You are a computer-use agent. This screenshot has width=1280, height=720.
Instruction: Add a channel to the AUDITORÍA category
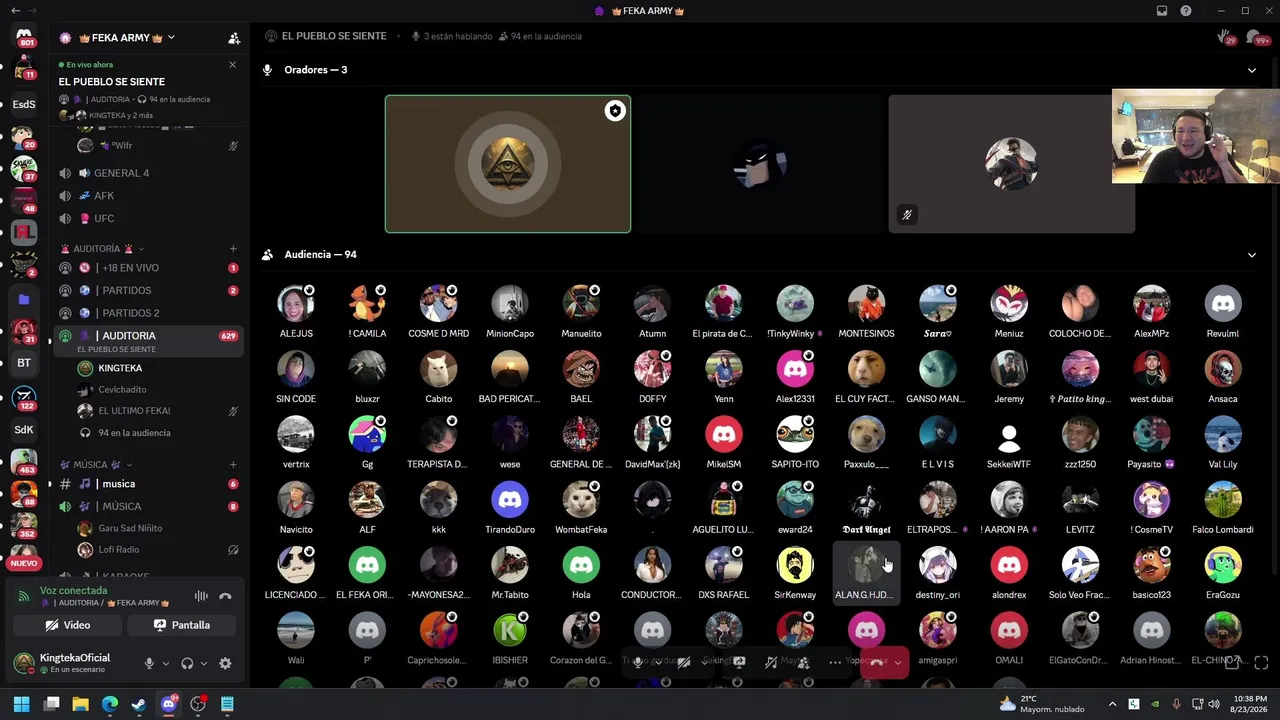[x=233, y=248]
